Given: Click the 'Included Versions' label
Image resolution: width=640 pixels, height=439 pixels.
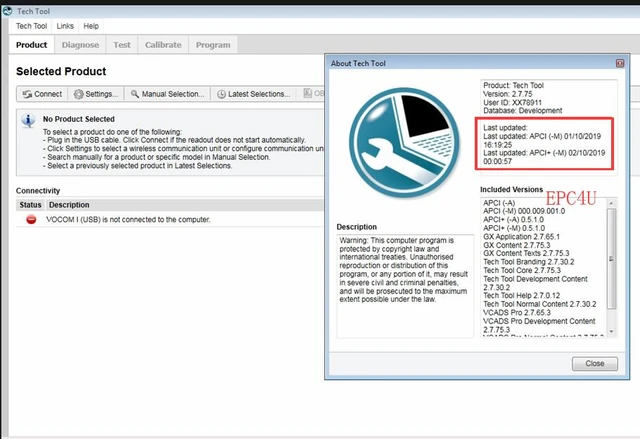Looking at the screenshot, I should [x=511, y=189].
